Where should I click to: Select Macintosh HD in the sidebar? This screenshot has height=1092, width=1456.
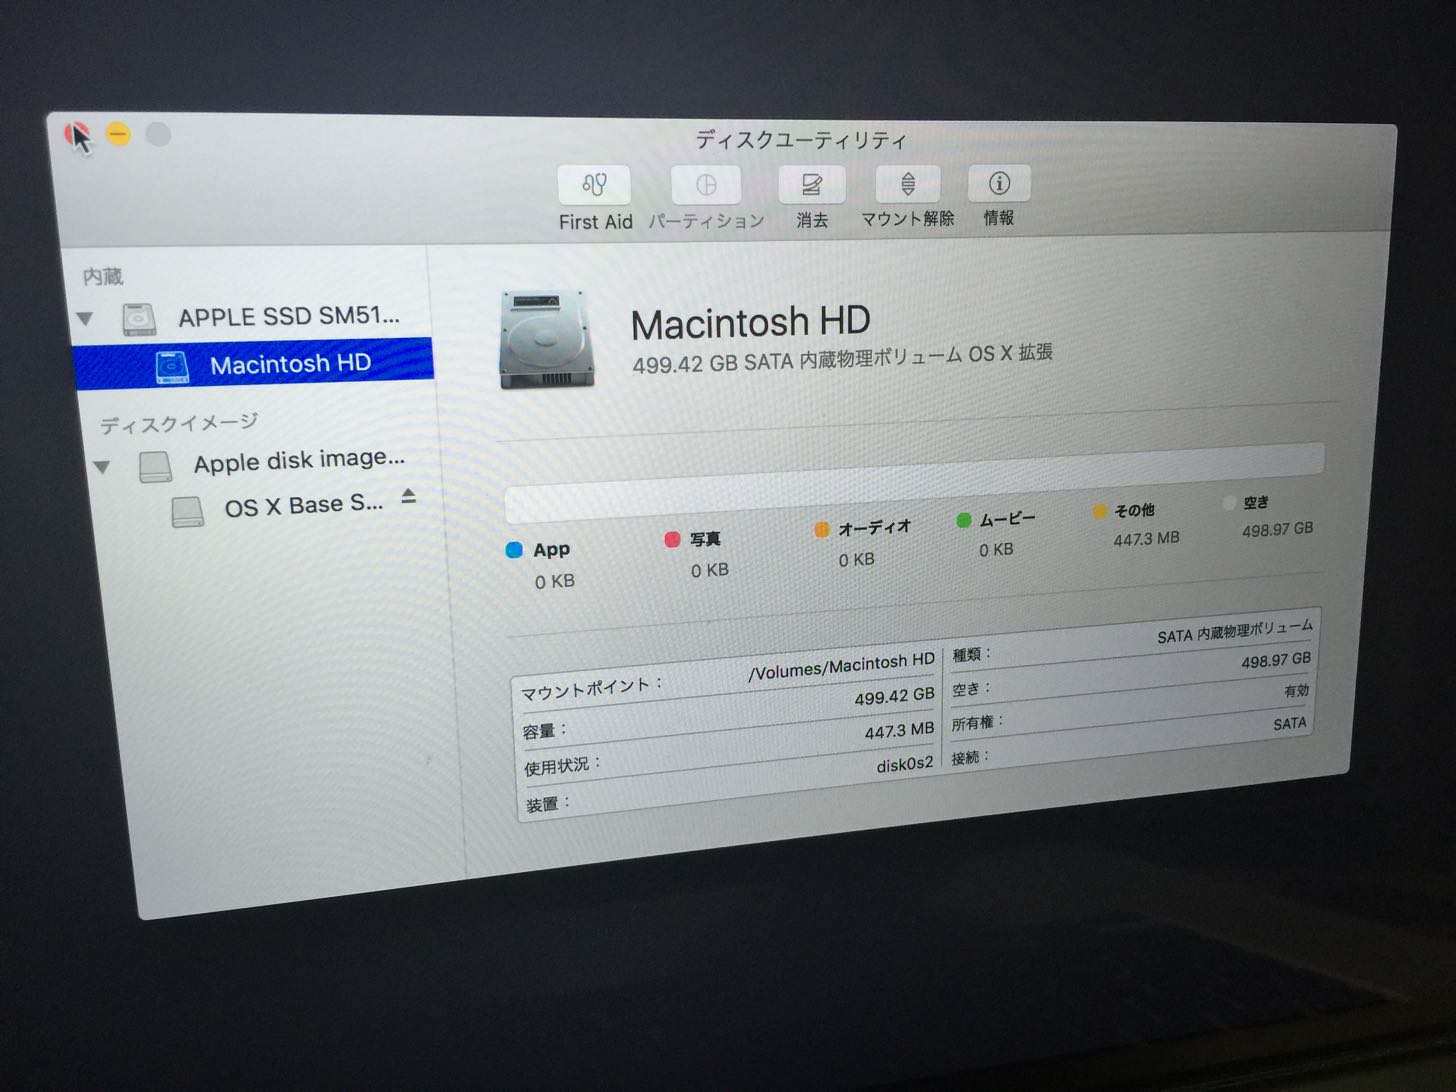pyautogui.click(x=254, y=364)
